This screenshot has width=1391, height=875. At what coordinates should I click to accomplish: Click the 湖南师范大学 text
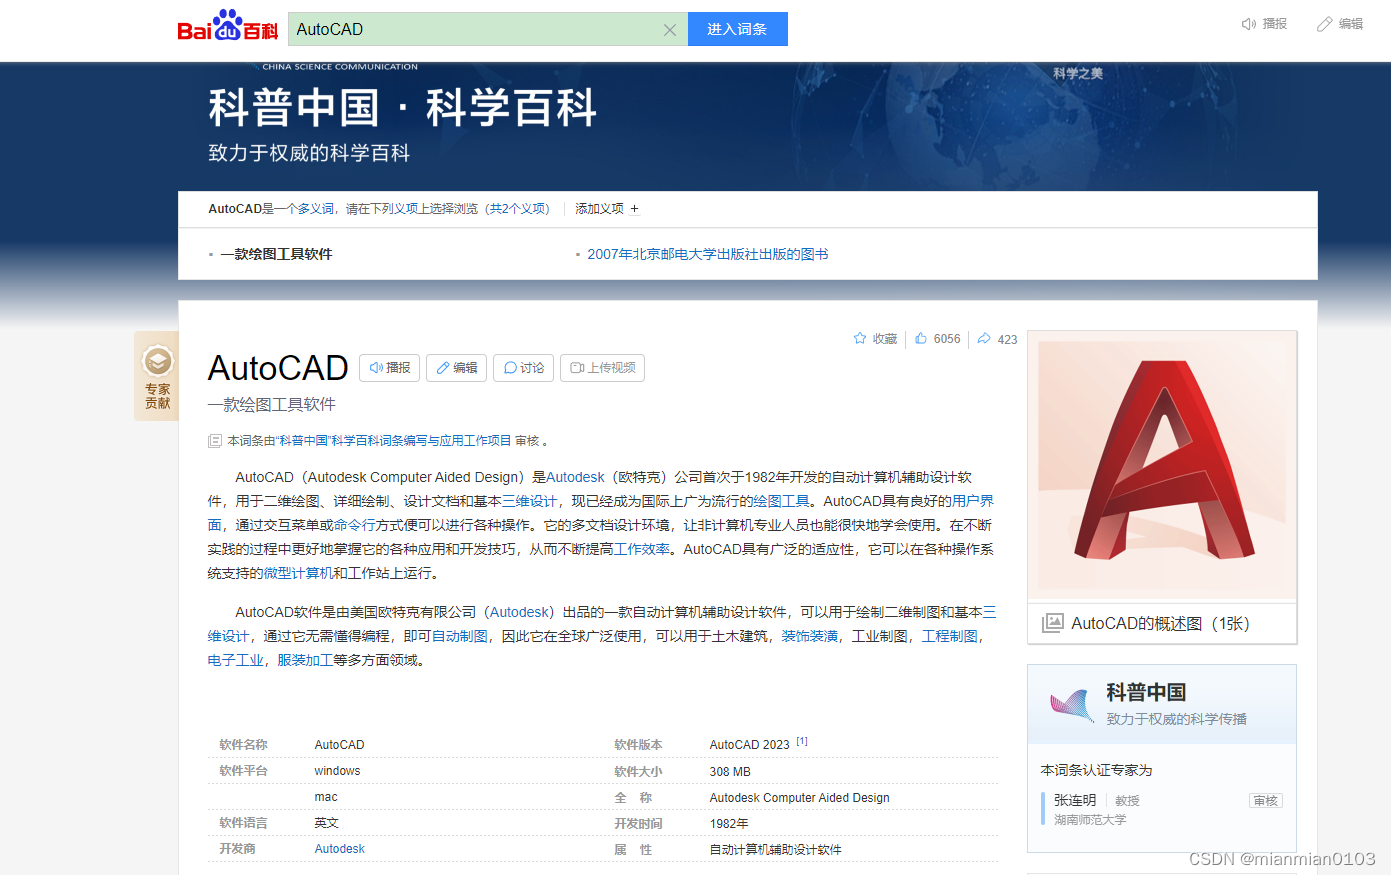coord(1090,820)
